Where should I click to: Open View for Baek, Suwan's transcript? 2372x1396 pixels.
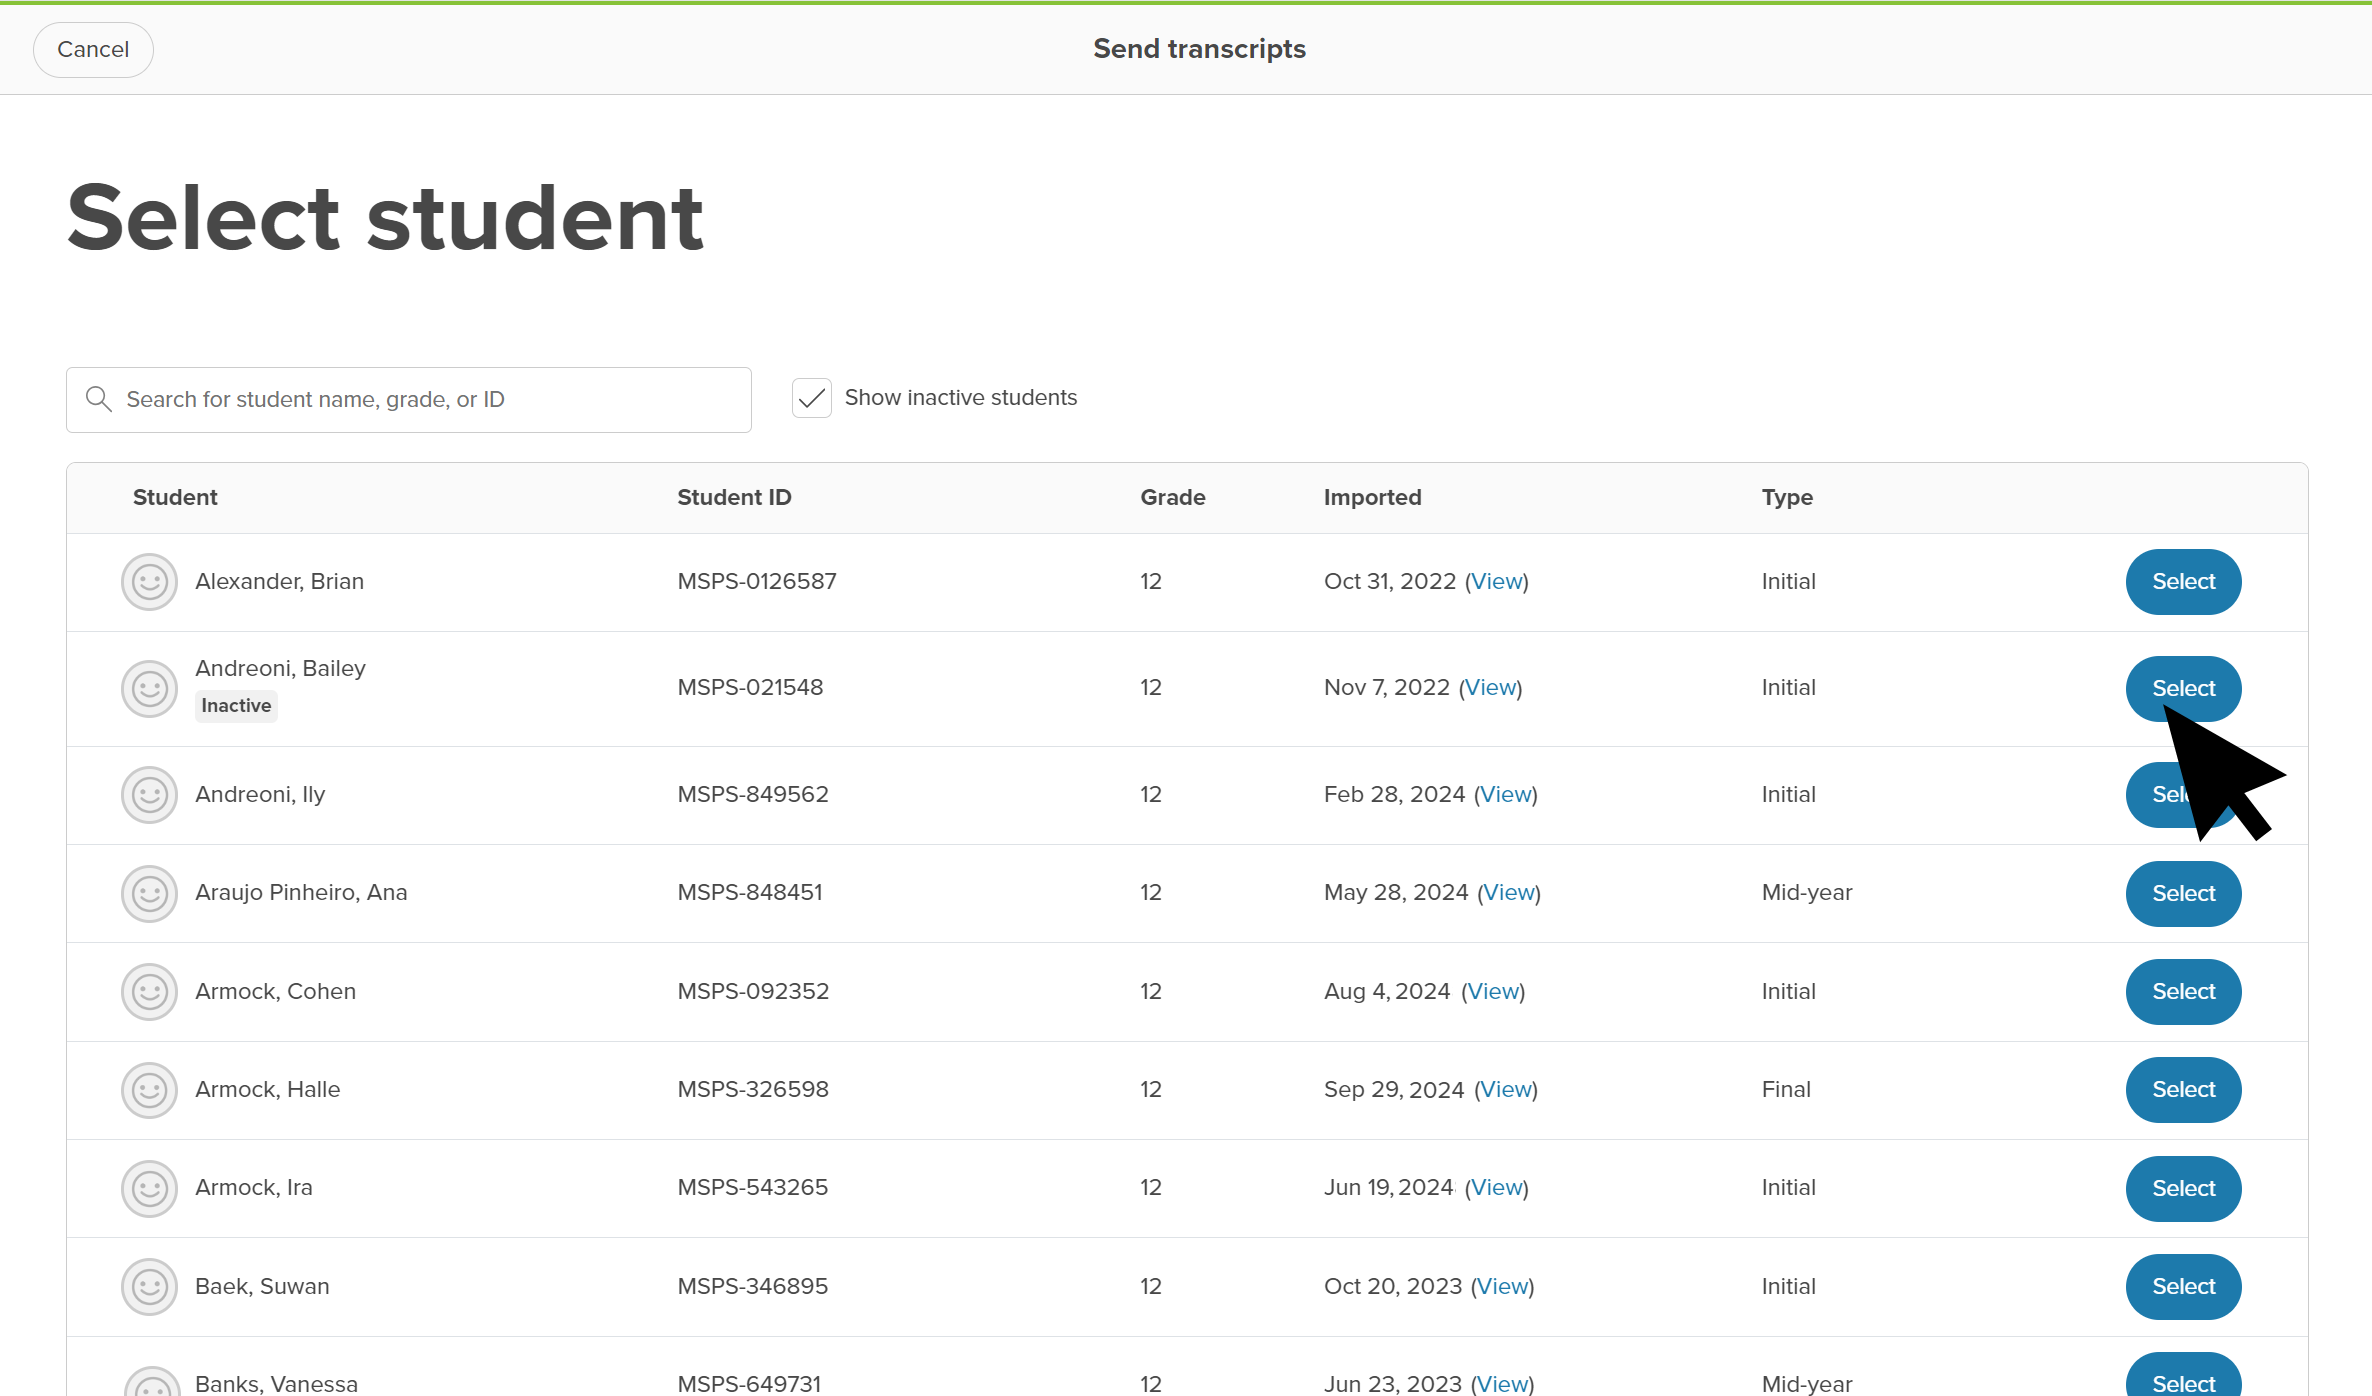(x=1503, y=1286)
